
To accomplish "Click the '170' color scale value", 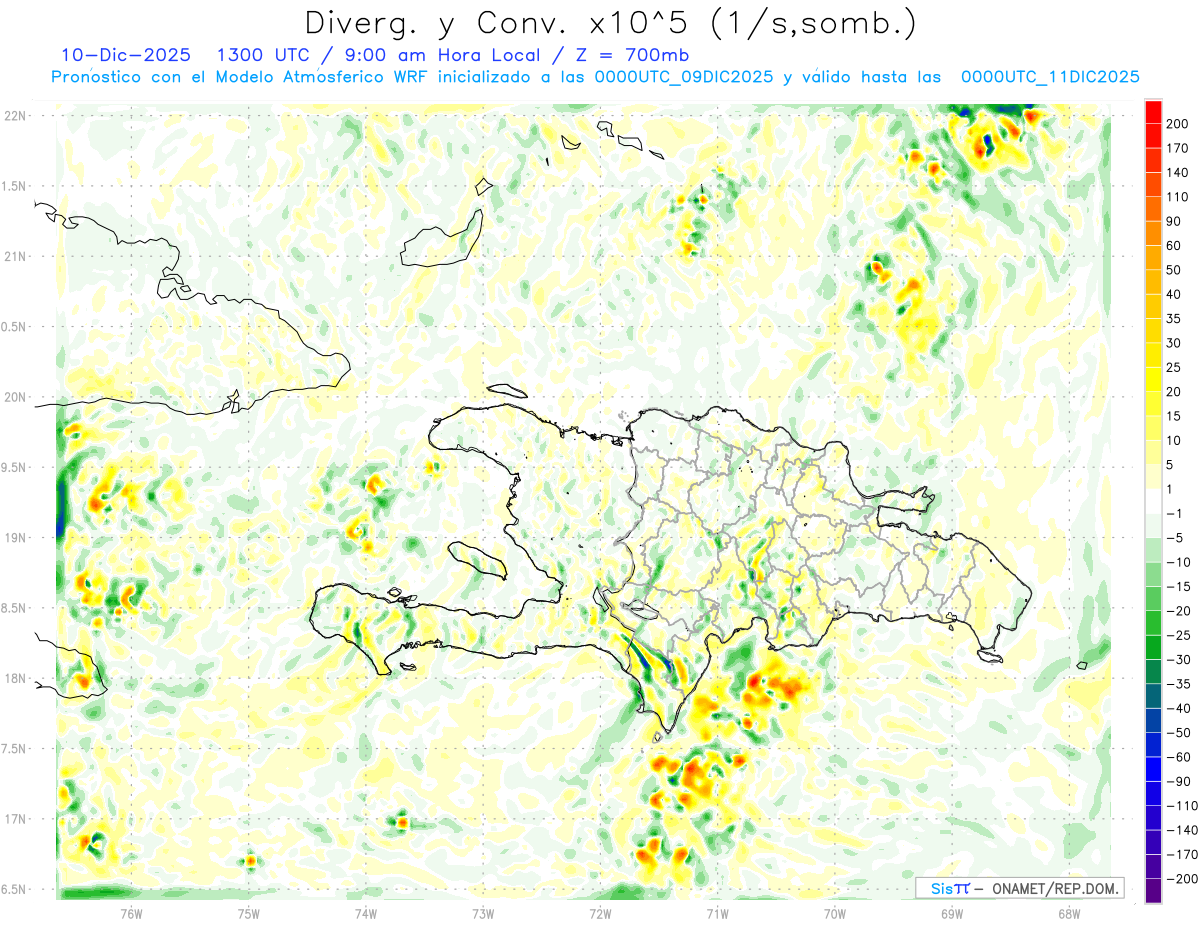I will [1179, 148].
